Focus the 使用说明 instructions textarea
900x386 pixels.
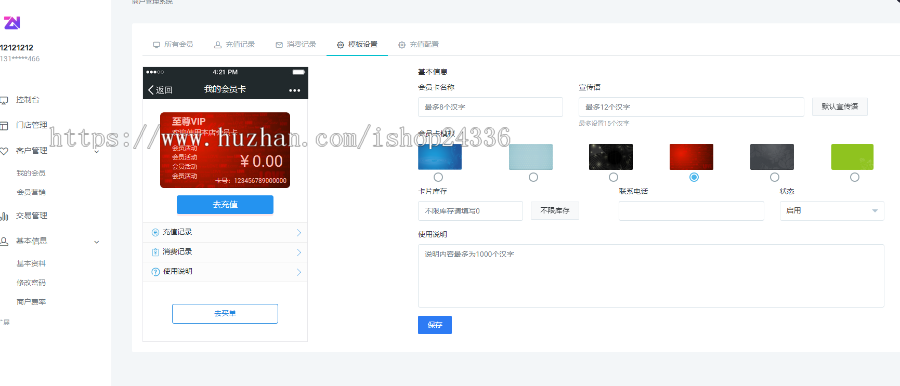click(x=651, y=276)
